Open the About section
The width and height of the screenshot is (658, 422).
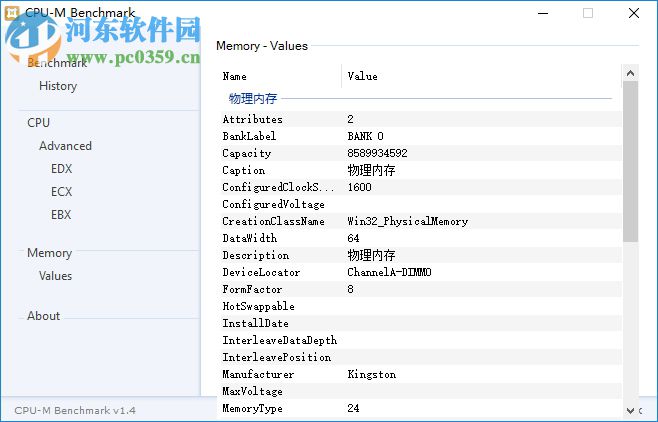[x=44, y=316]
